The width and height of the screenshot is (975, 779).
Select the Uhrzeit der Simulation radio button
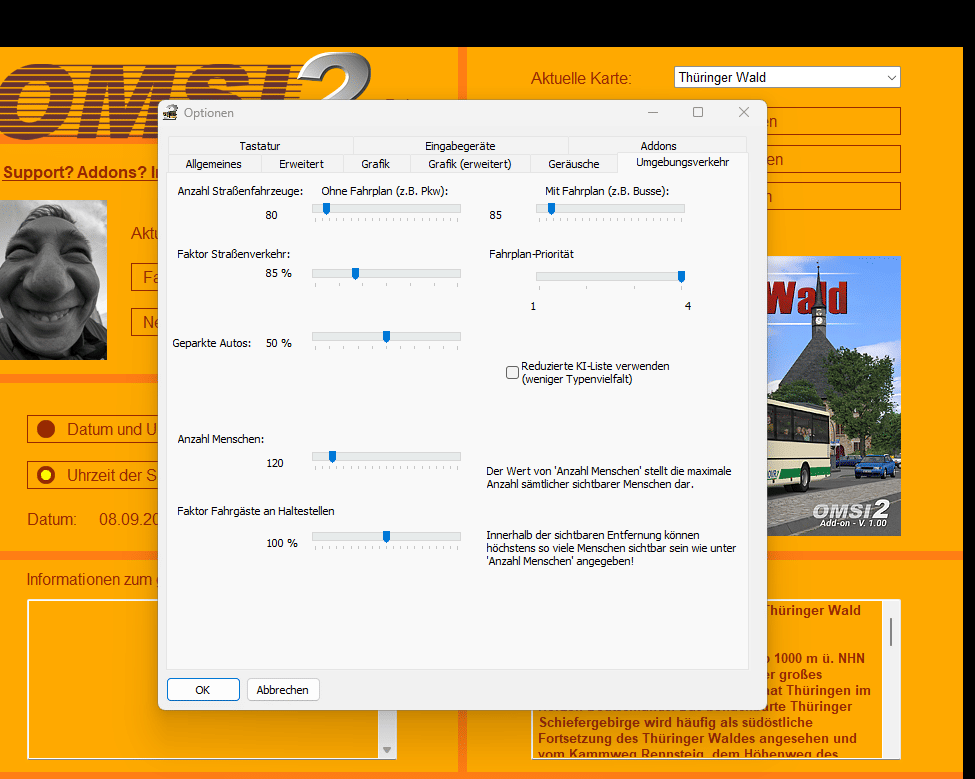(45, 476)
